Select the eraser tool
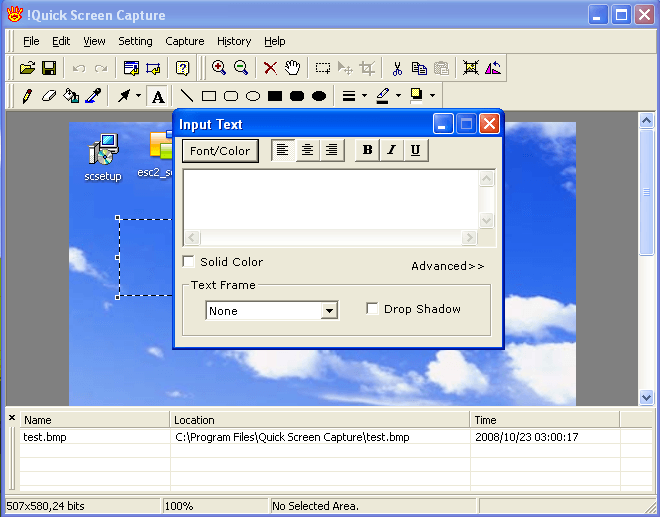Image resolution: width=660 pixels, height=517 pixels. 49,96
